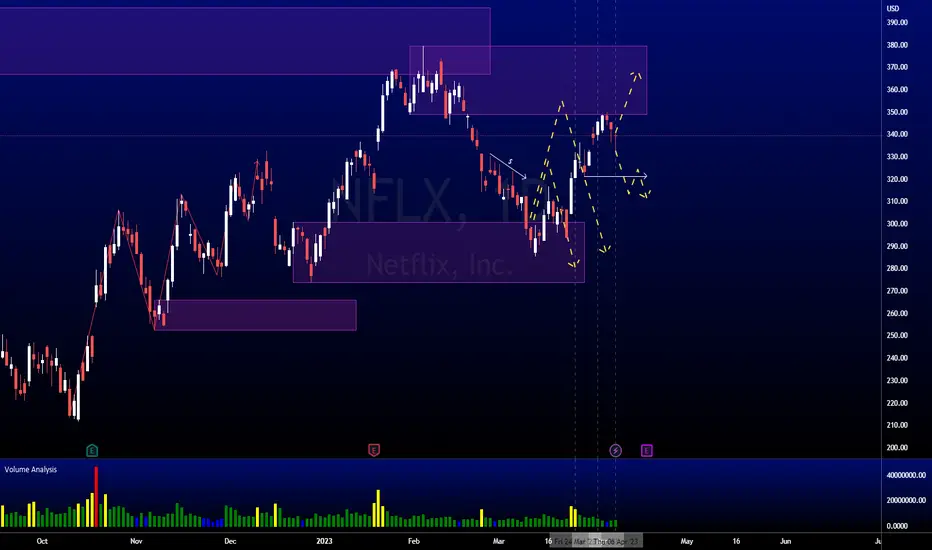Click the 260.00 price axis label
The image size is (932, 550).
(x=897, y=313)
